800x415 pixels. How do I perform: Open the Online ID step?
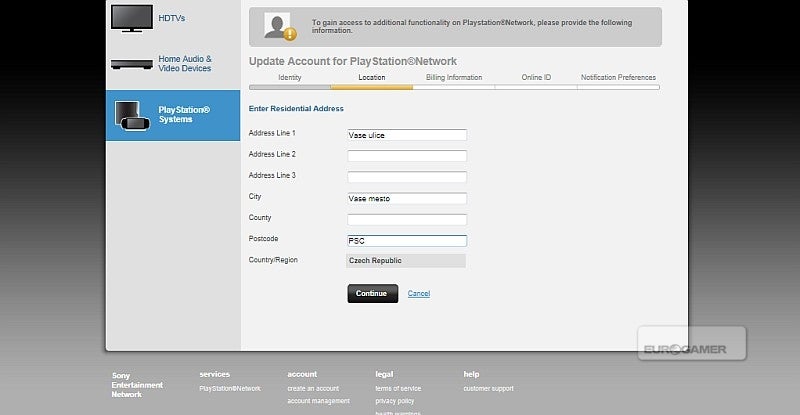pyautogui.click(x=536, y=77)
